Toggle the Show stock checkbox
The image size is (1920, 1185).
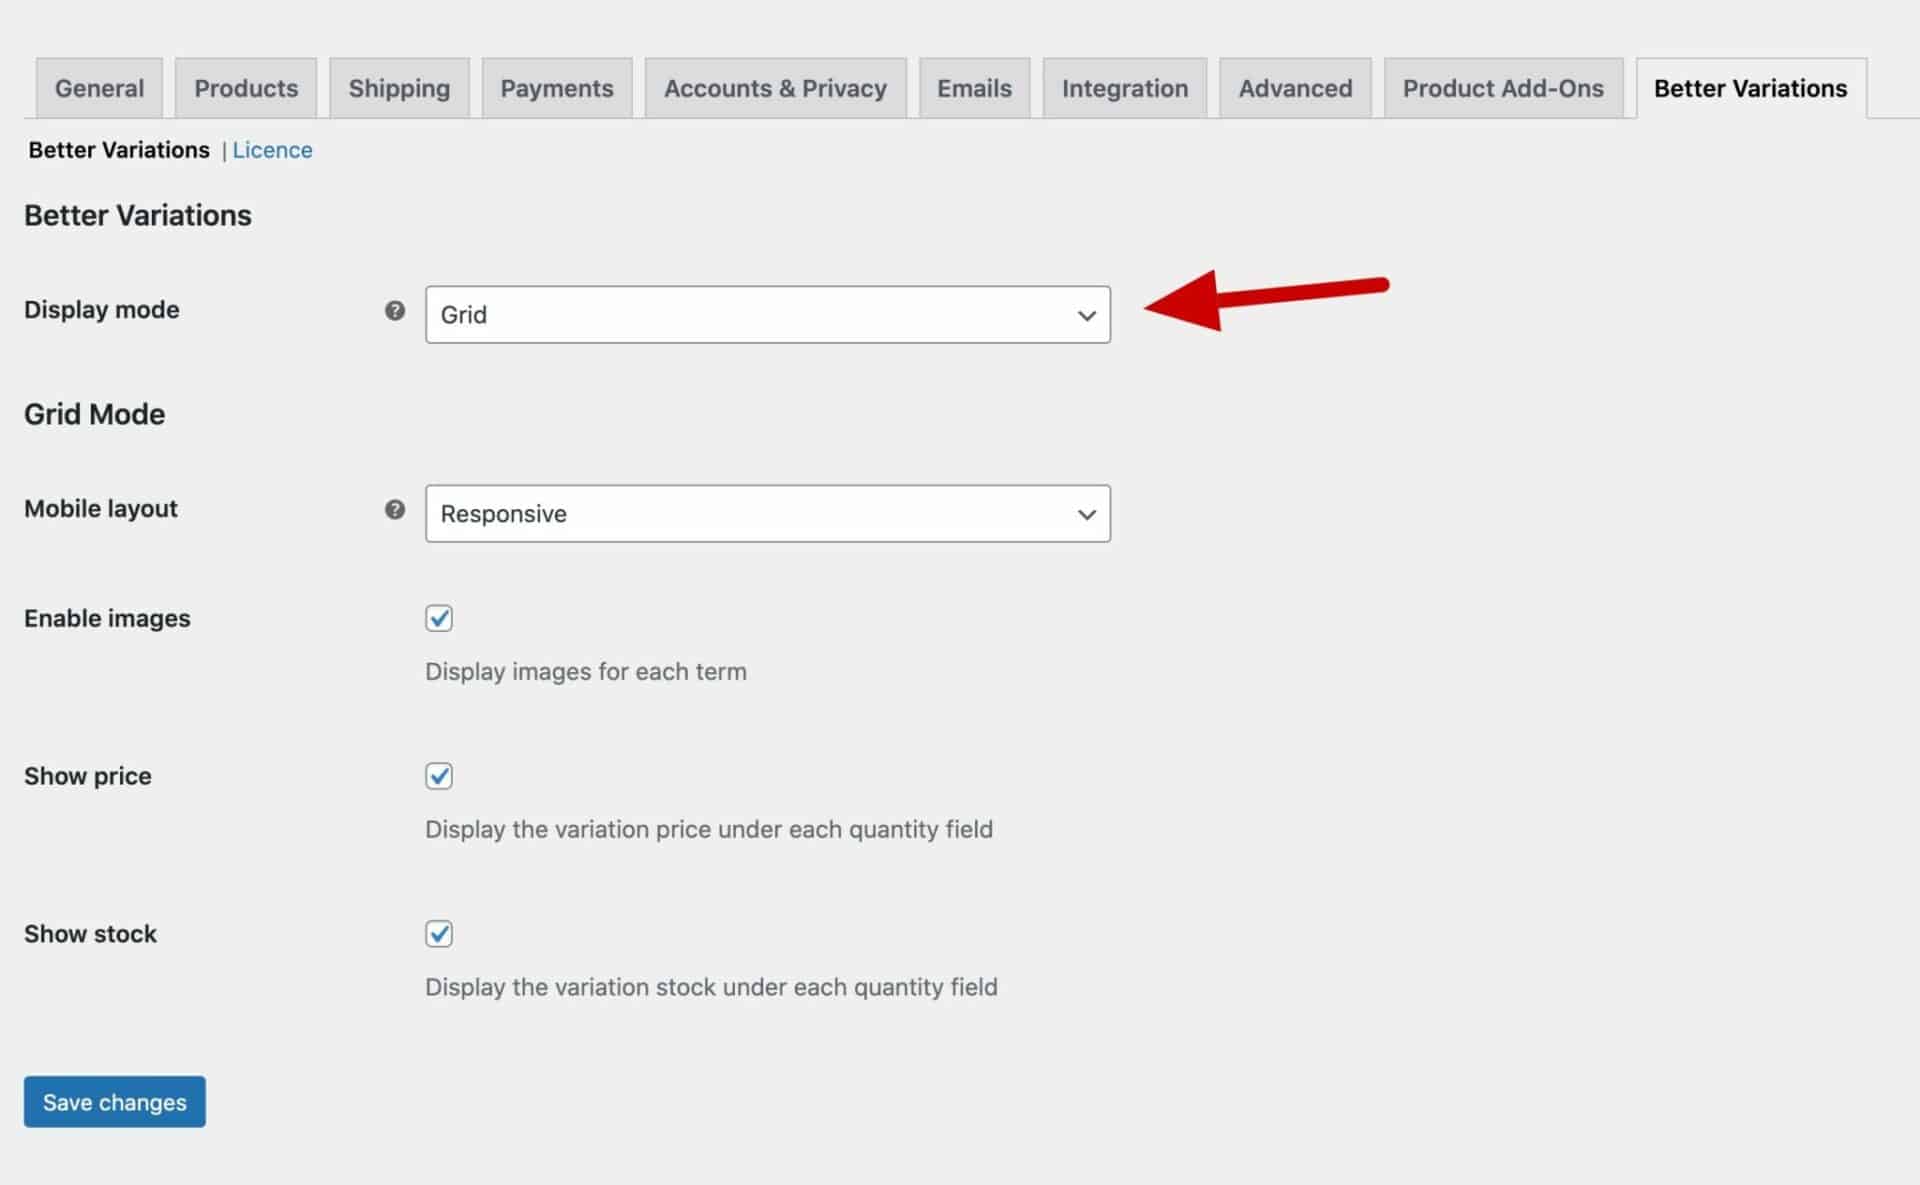point(439,934)
